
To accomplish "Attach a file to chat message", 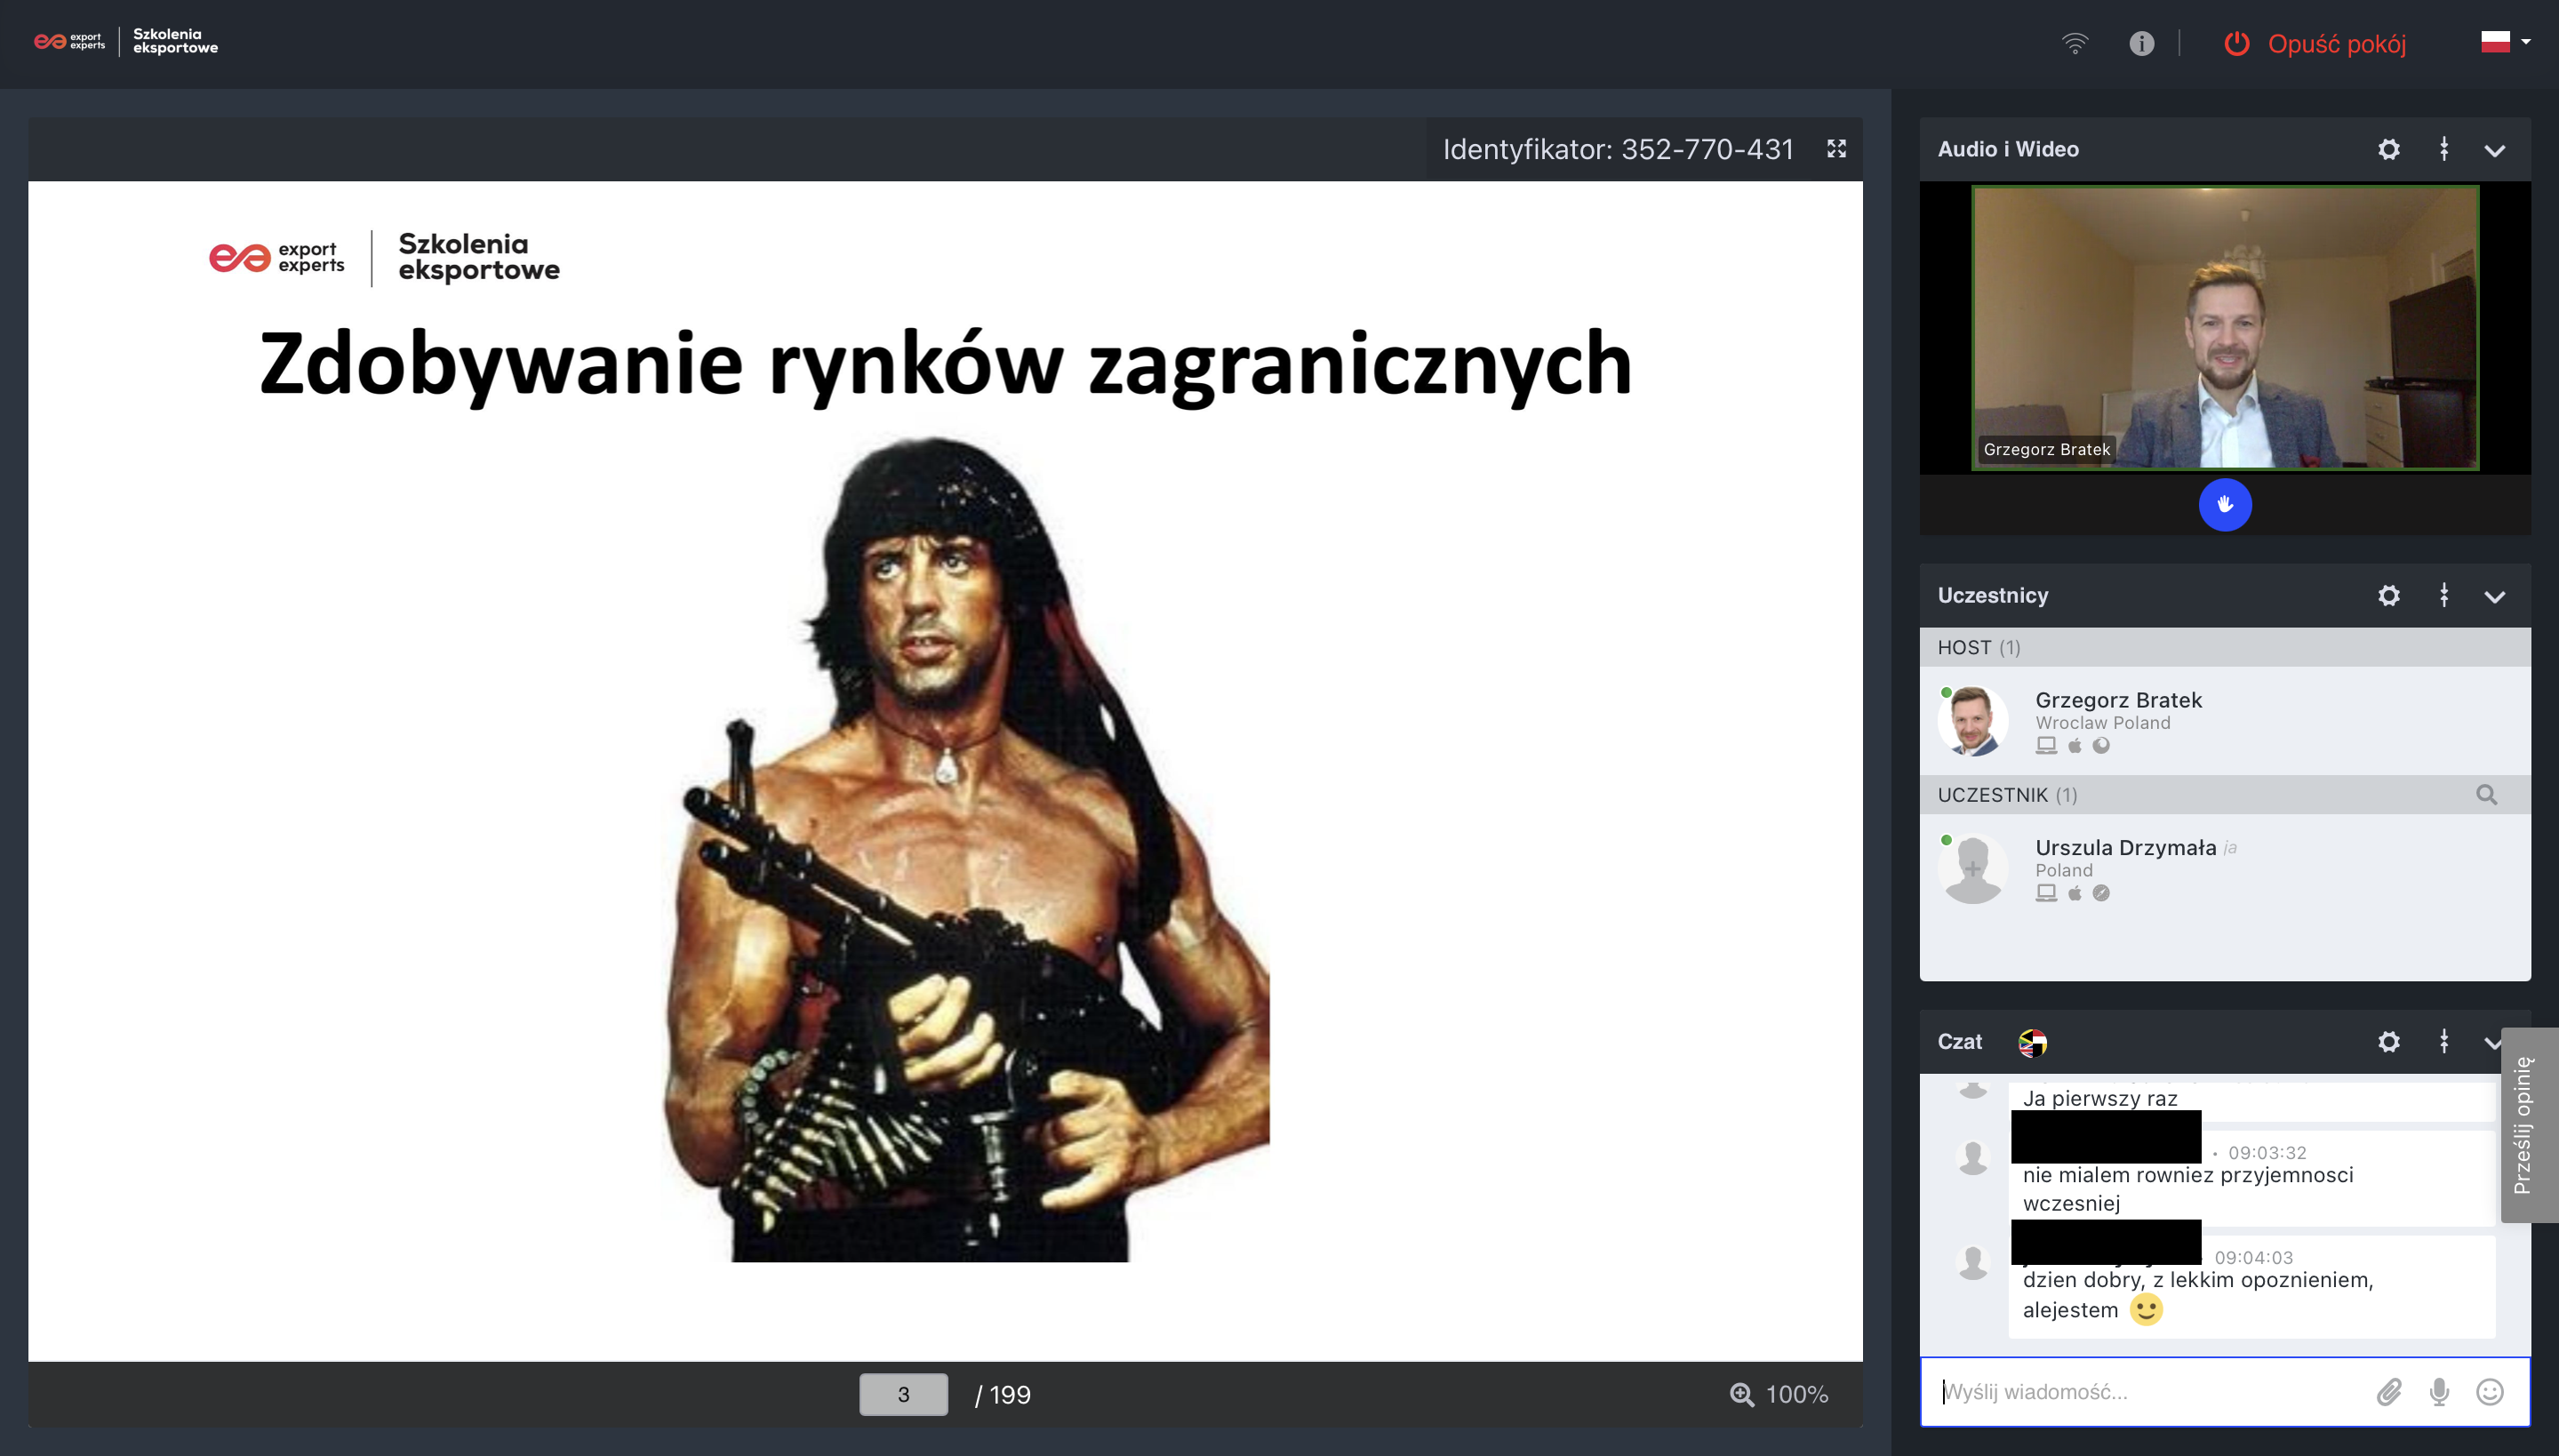I will point(2388,1392).
